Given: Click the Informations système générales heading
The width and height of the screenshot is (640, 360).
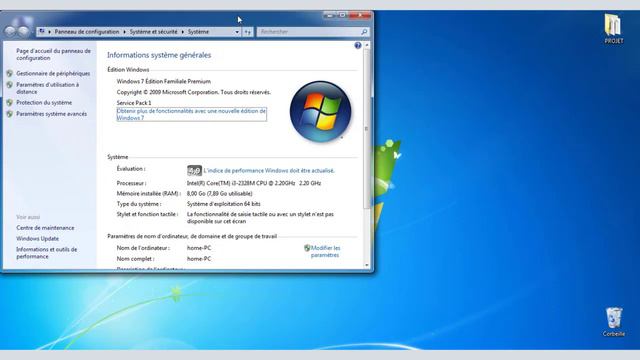Looking at the screenshot, I should coord(159,55).
